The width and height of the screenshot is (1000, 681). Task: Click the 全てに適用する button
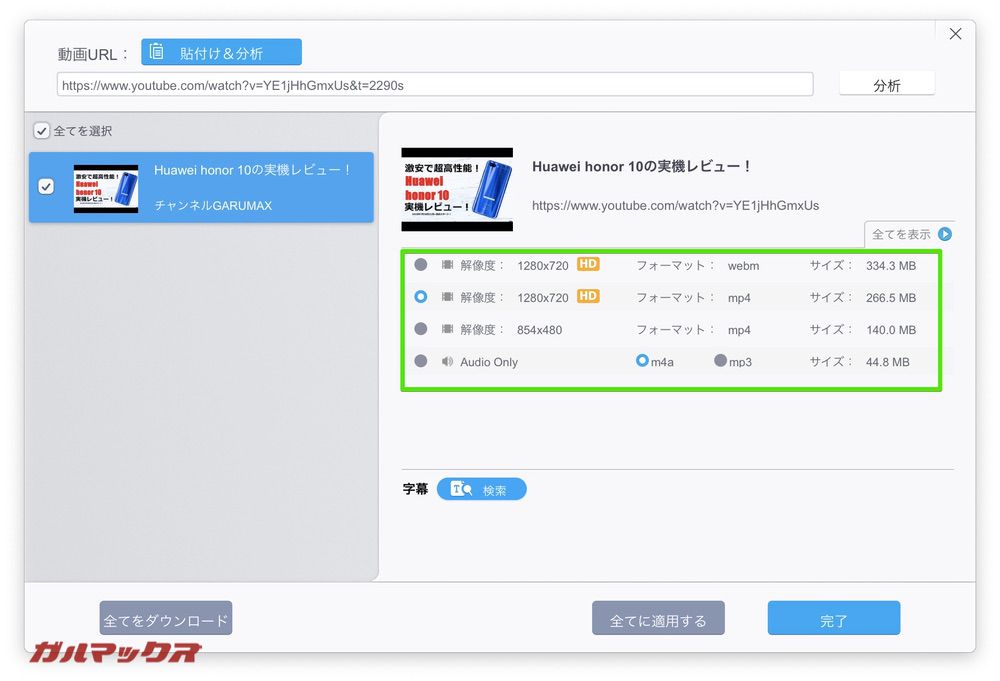[x=658, y=618]
